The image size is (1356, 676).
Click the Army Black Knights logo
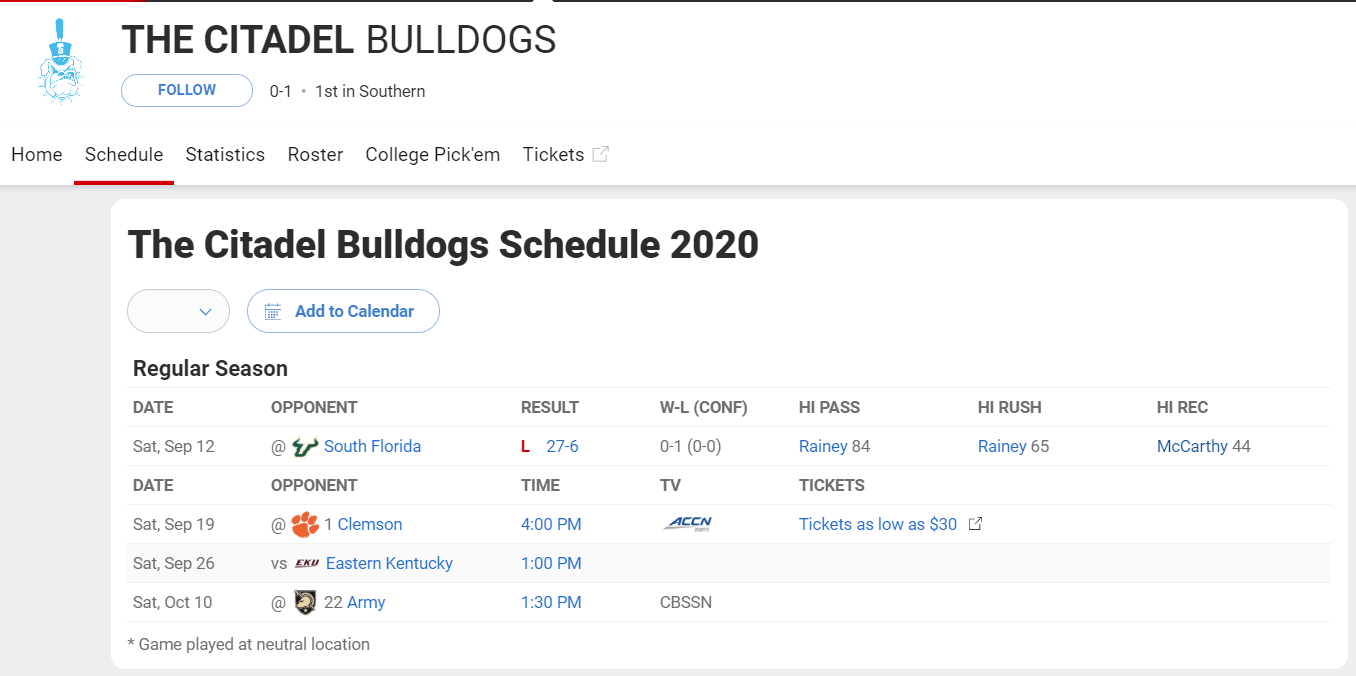coord(305,602)
